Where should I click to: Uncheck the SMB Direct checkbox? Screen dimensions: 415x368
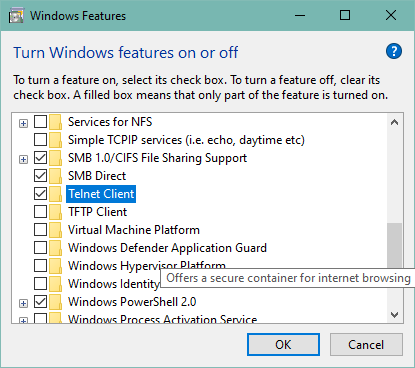(40, 176)
